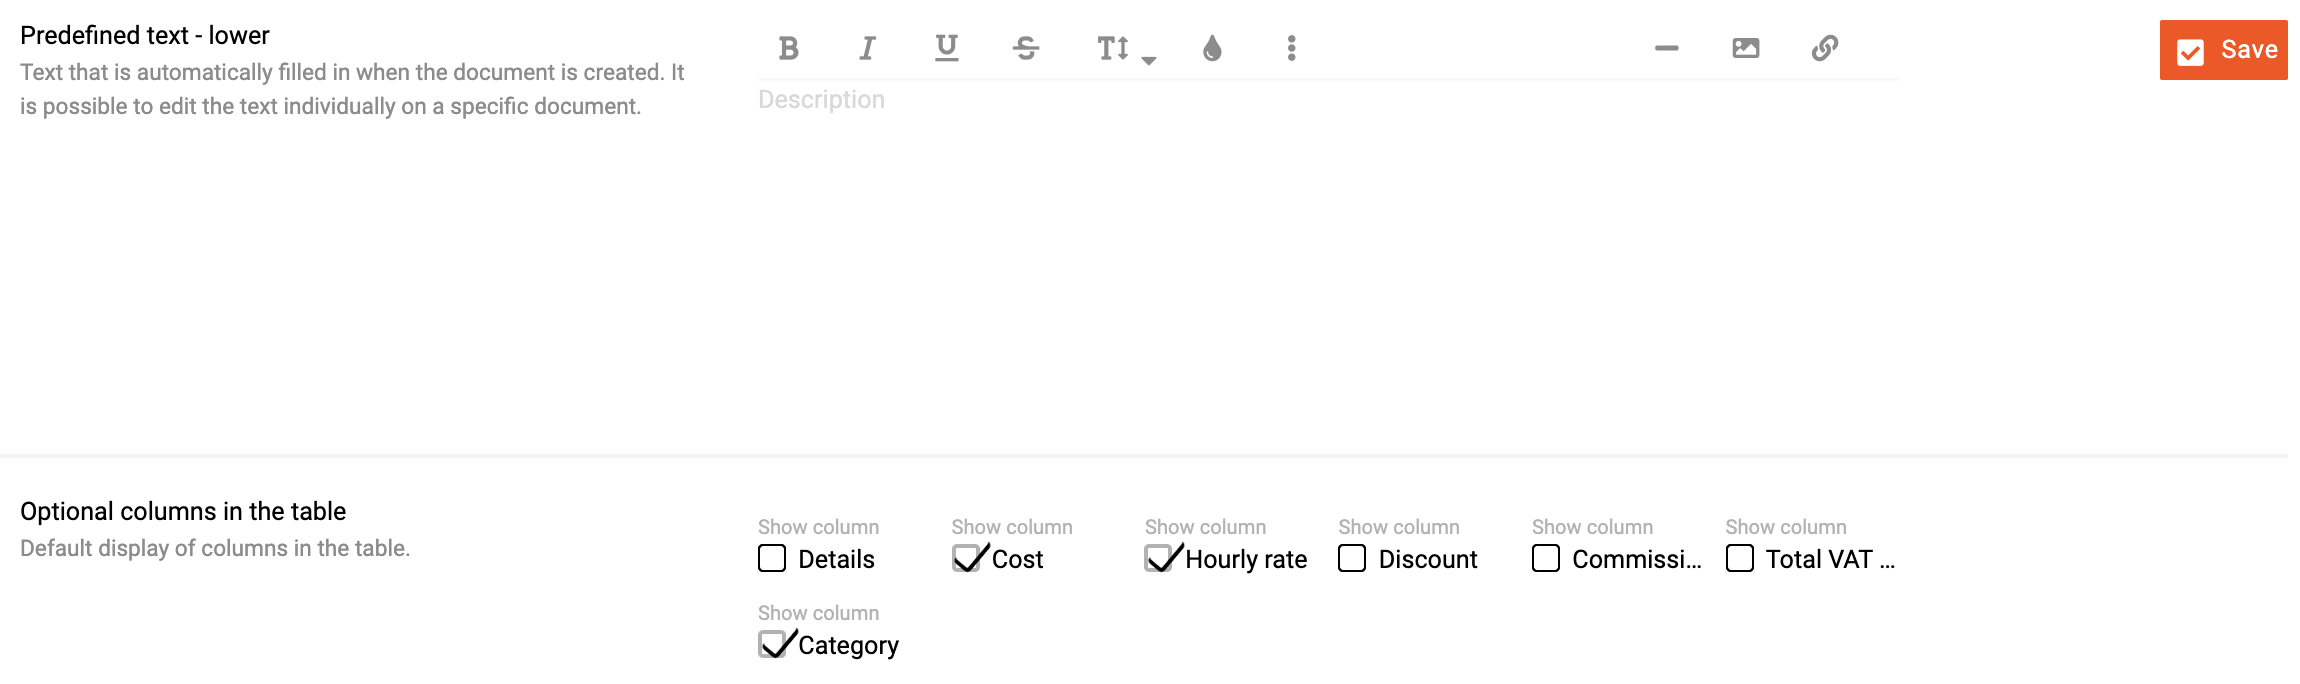Image resolution: width=2300 pixels, height=684 pixels.
Task: Insert a horizontal line
Action: coord(1666,48)
